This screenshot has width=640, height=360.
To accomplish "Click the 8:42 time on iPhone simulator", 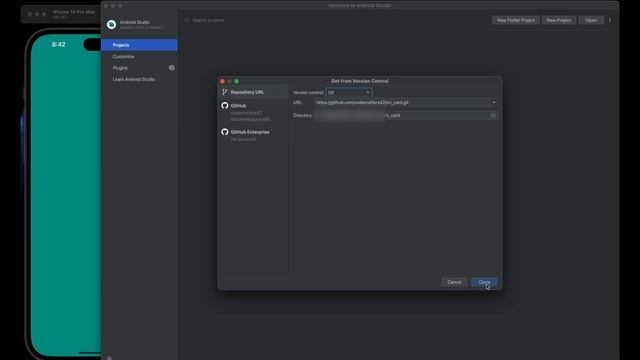I will coord(58,44).
